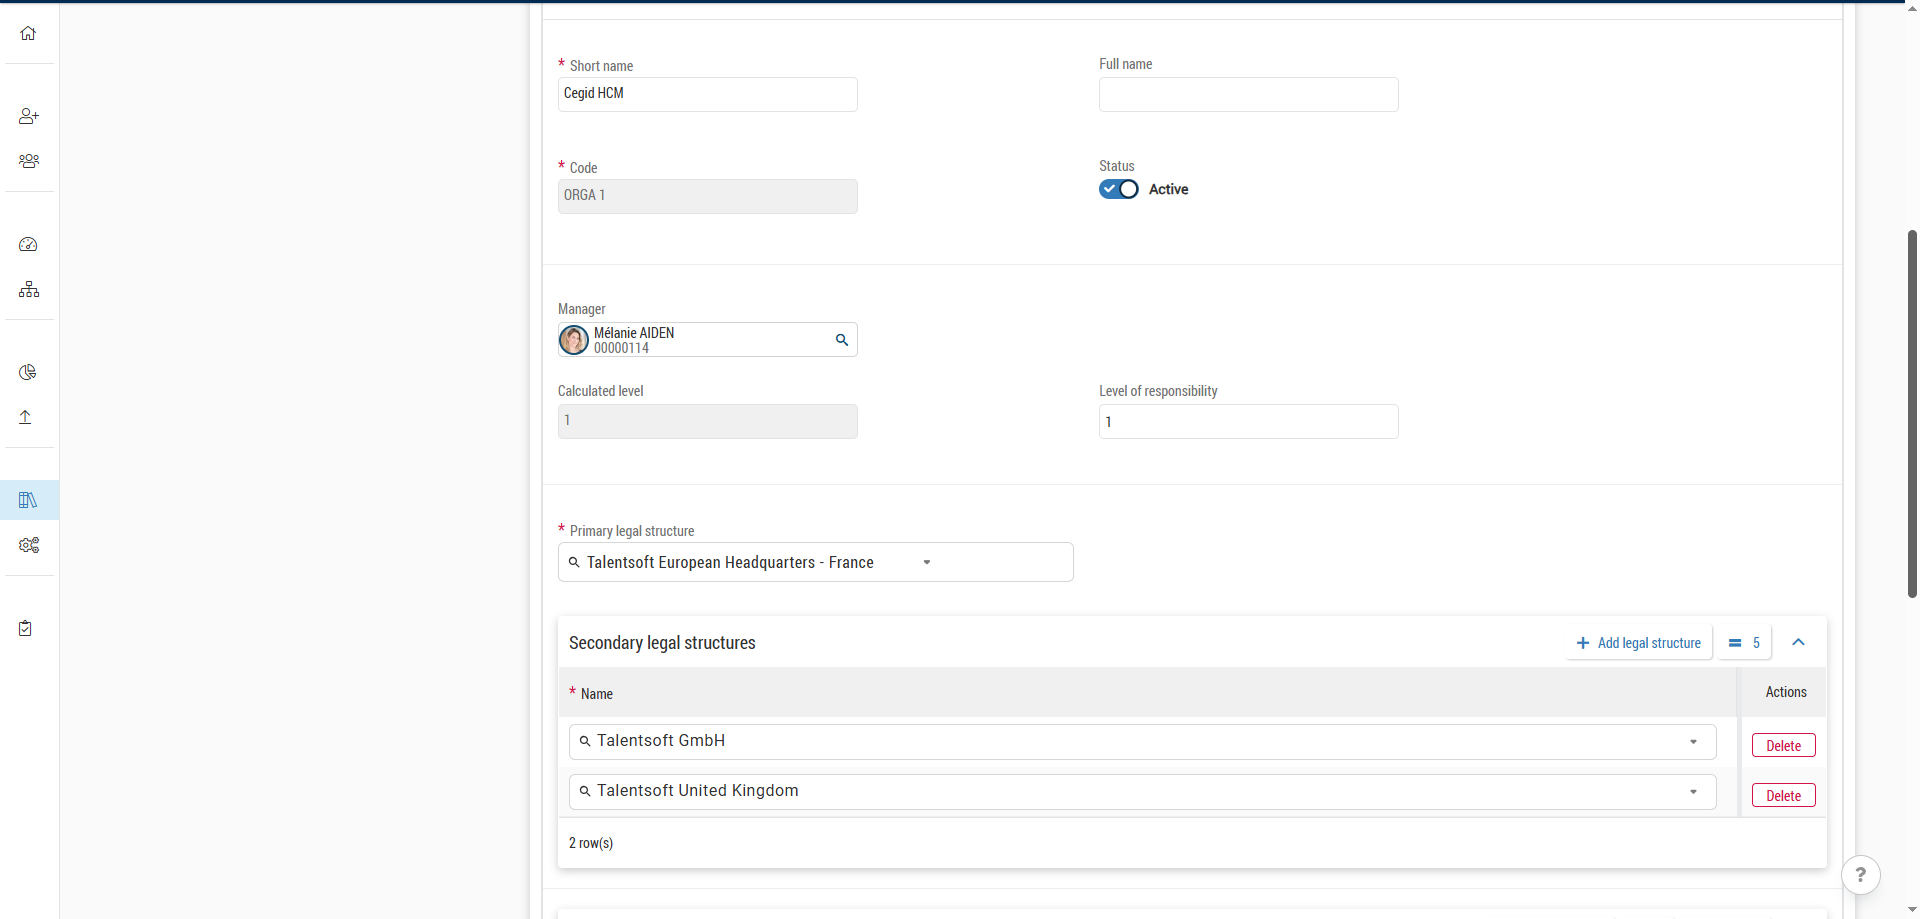Open the people group sidebar icon
The height and width of the screenshot is (919, 1920).
pos(28,161)
